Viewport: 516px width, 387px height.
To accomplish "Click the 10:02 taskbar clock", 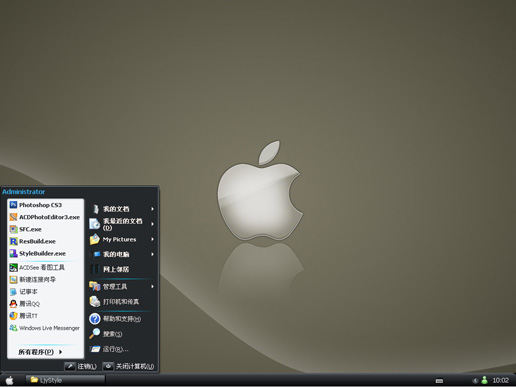I will [x=501, y=380].
